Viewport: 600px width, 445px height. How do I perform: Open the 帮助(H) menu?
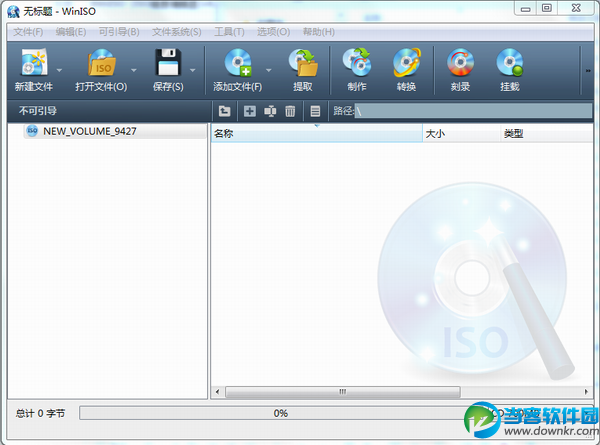(319, 32)
